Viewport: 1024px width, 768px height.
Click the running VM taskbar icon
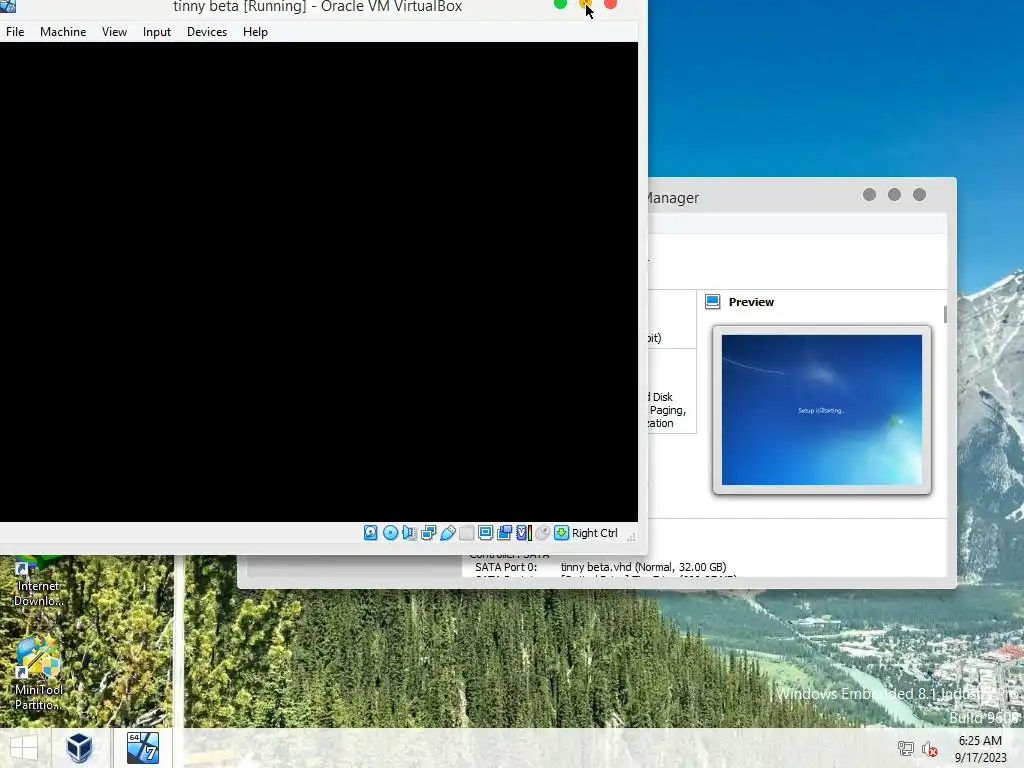(143, 748)
